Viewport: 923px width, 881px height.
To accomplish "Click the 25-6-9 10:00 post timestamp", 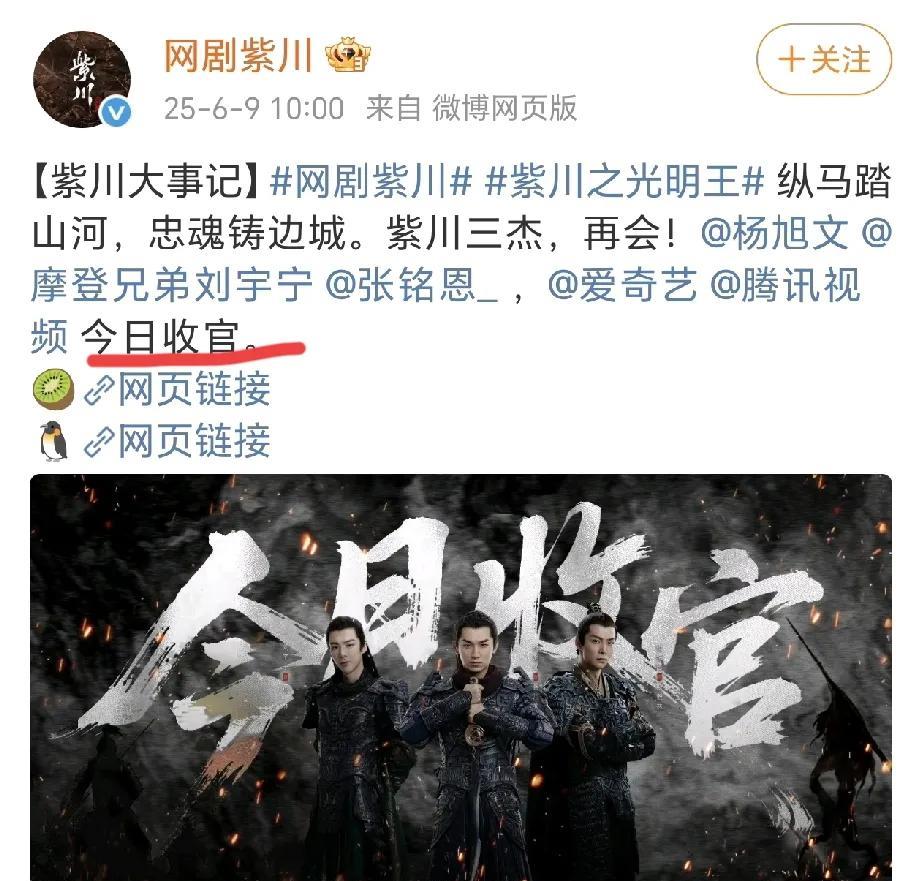I will [x=254, y=109].
